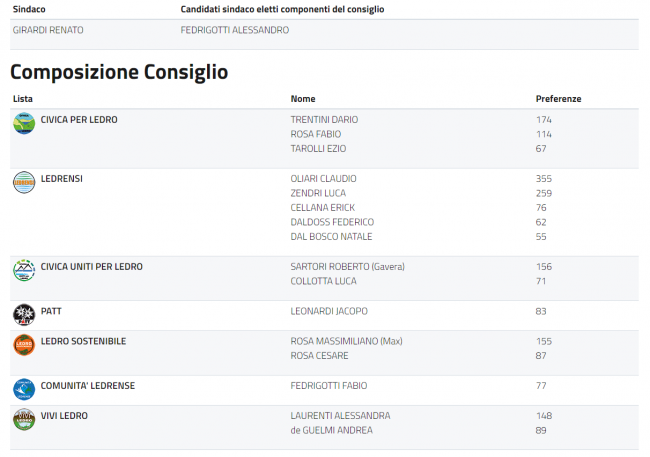Screen dimensions: 650x457
Task: Click the Comunita' Ledrense list logo
Action: 24,389
